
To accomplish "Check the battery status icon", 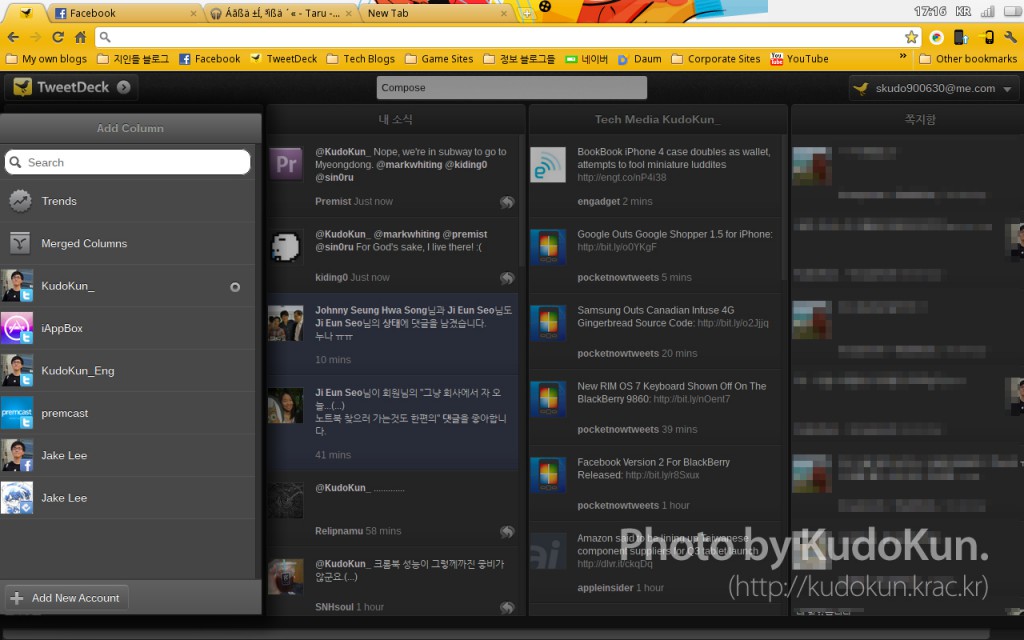I will pos(1013,11).
